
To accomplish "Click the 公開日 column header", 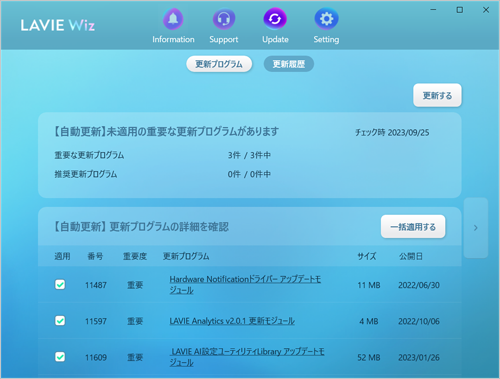I will click(411, 256).
